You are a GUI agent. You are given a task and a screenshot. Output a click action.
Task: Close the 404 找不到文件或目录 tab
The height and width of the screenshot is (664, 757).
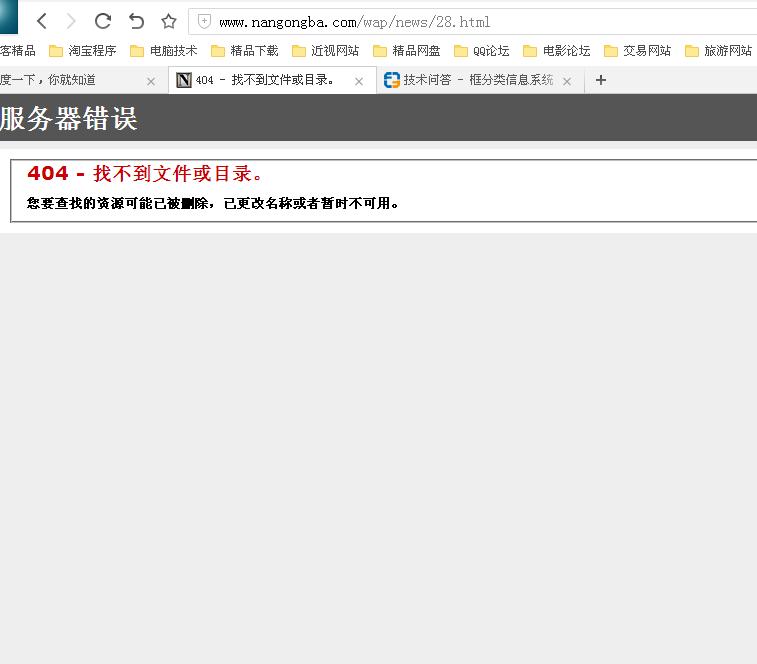coord(359,81)
